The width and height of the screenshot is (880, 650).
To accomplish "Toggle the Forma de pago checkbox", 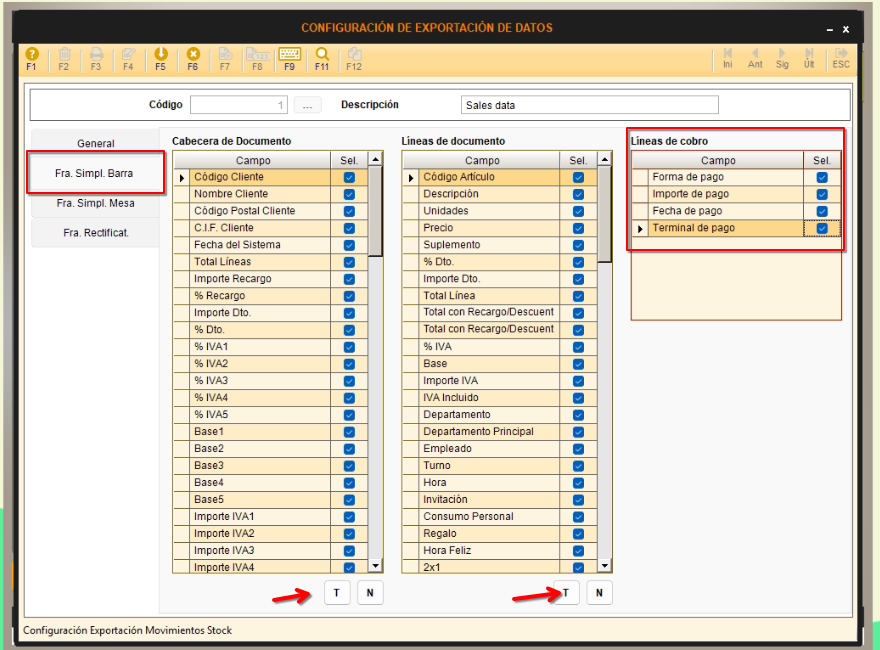I will [x=822, y=177].
